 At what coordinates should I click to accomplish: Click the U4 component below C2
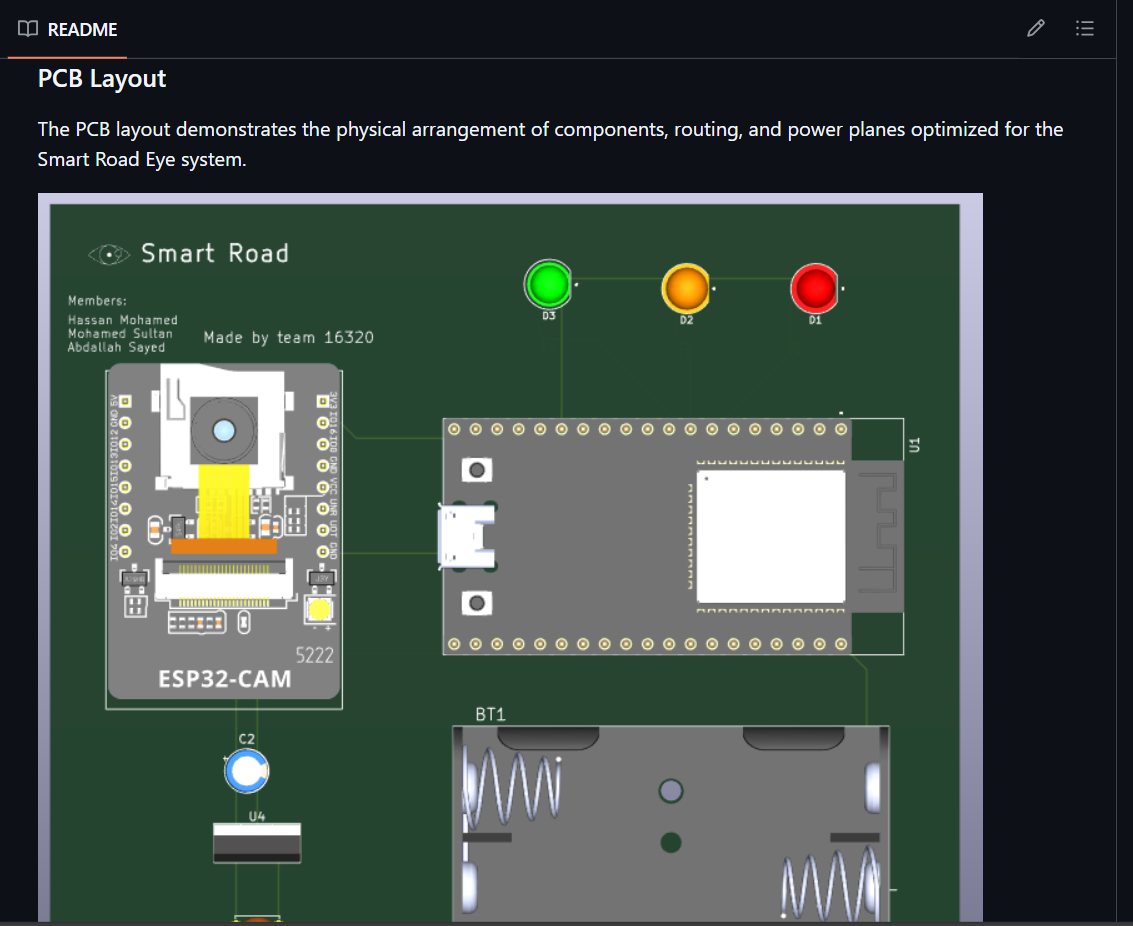pyautogui.click(x=257, y=842)
